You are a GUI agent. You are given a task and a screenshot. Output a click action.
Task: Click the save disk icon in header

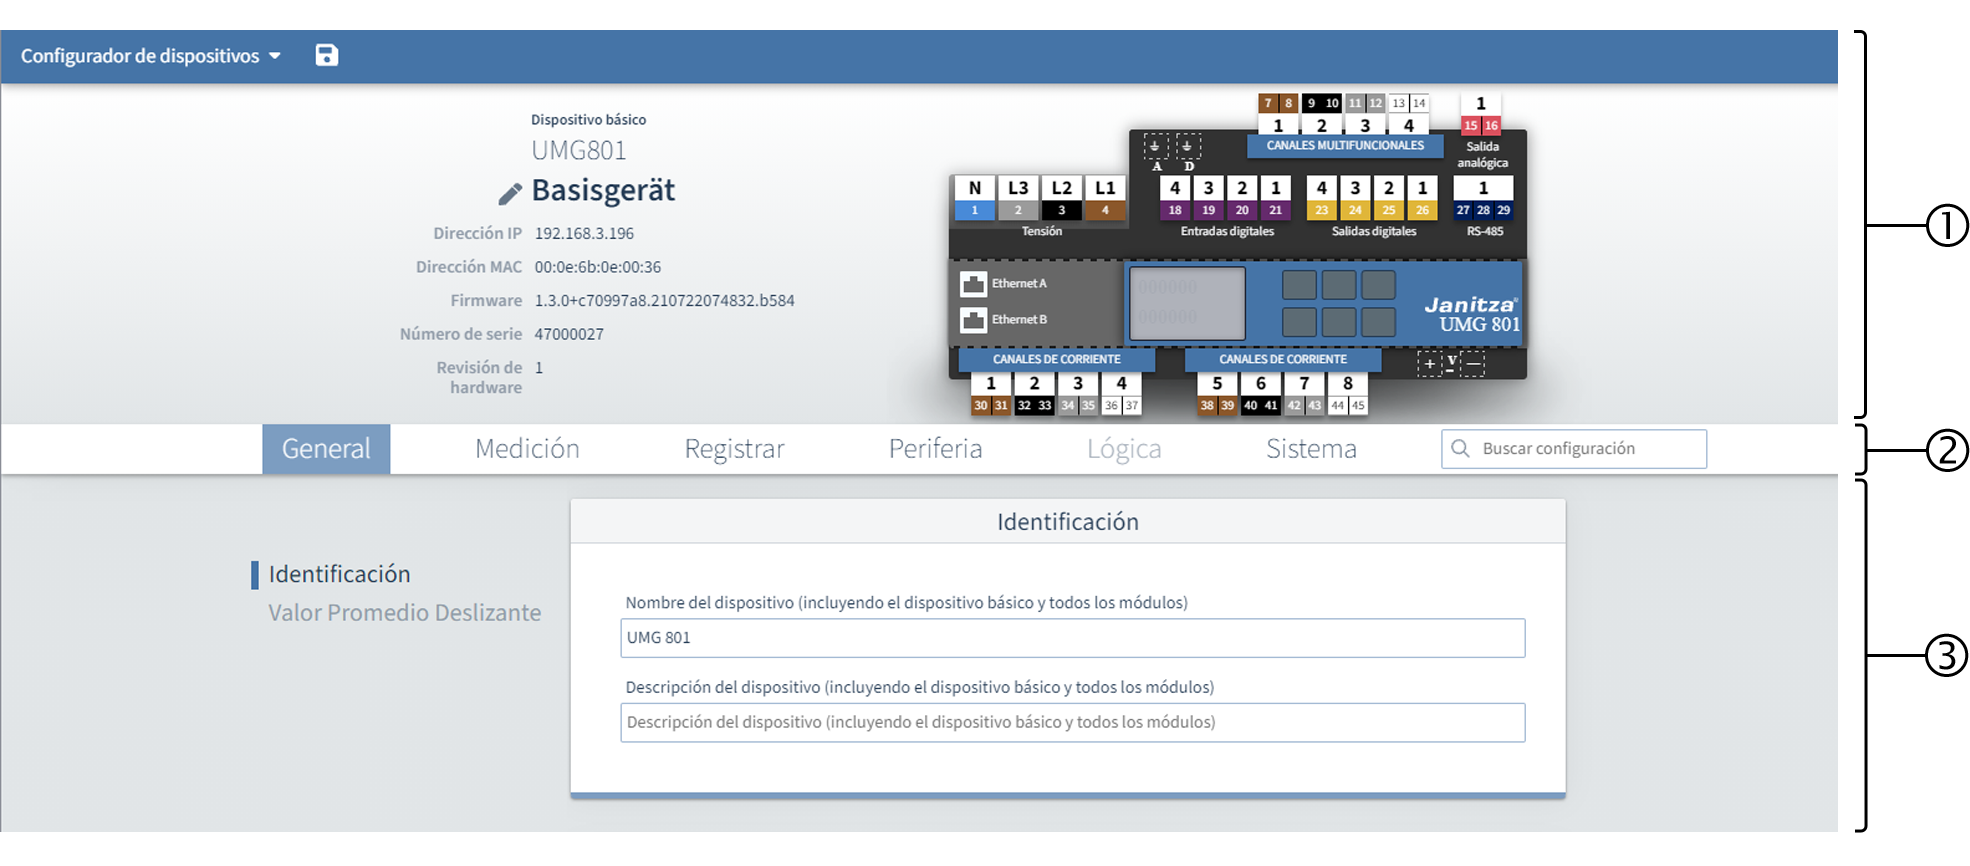coord(327,55)
